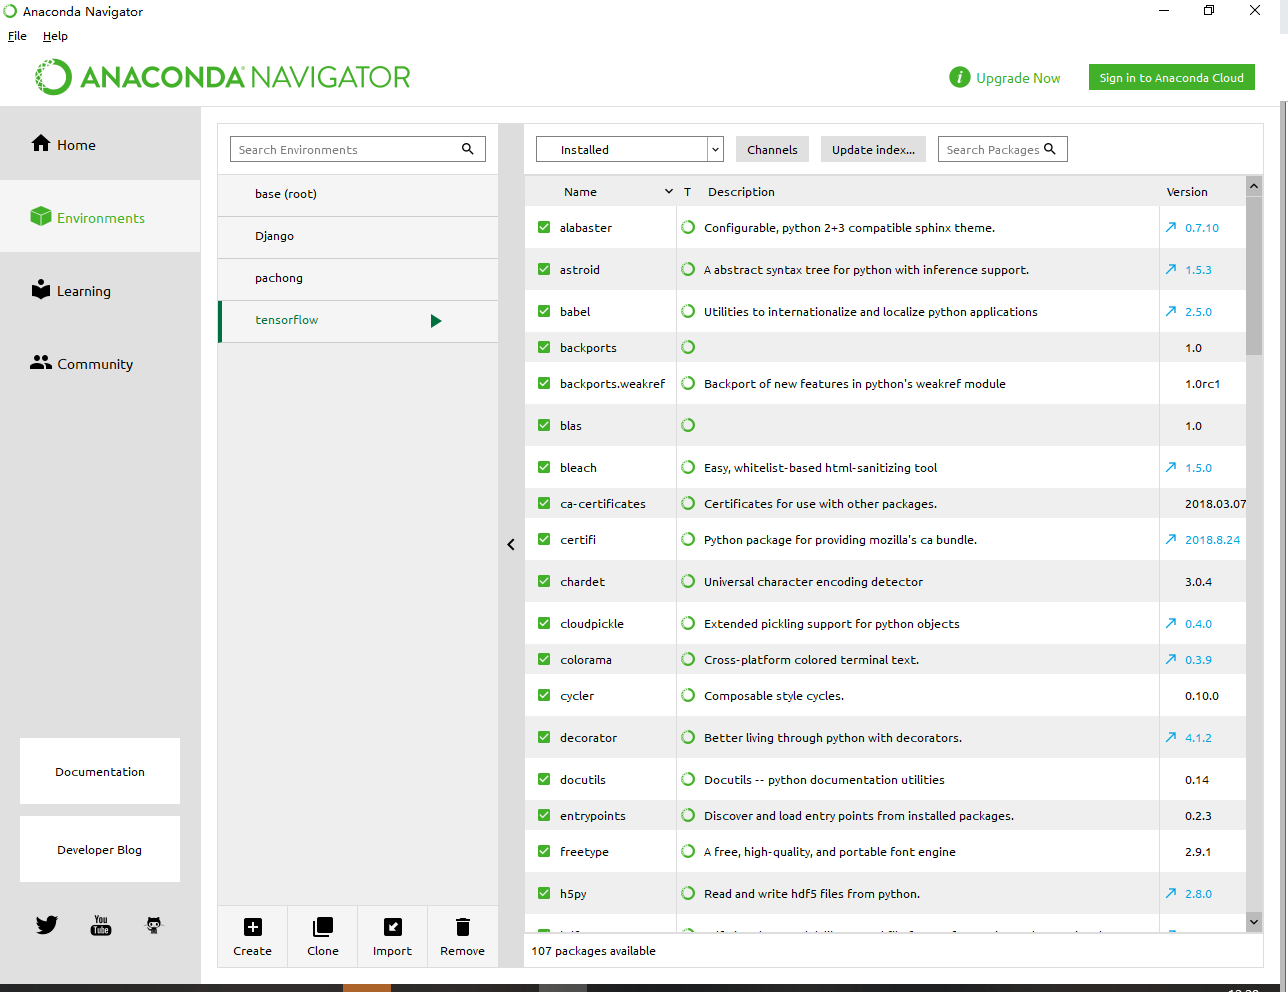Screen dimensions: 1288x992
Task: Click the Update index... button
Action: click(x=873, y=149)
